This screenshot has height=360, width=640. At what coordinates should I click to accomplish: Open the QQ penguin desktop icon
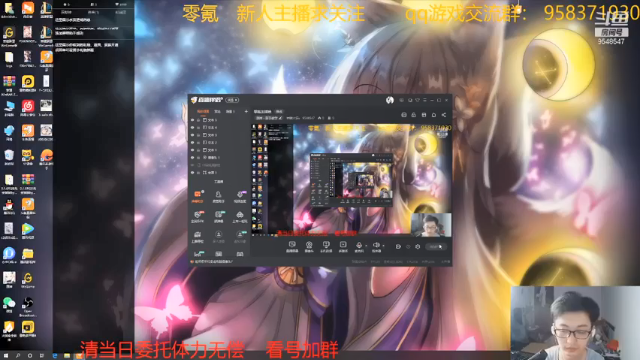click(9, 205)
